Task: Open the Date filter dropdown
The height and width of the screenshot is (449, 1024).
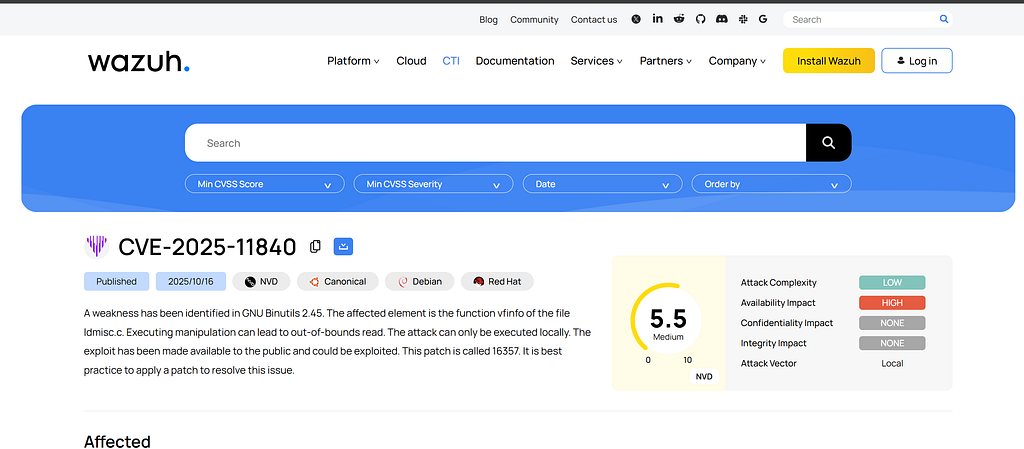Action: [602, 184]
